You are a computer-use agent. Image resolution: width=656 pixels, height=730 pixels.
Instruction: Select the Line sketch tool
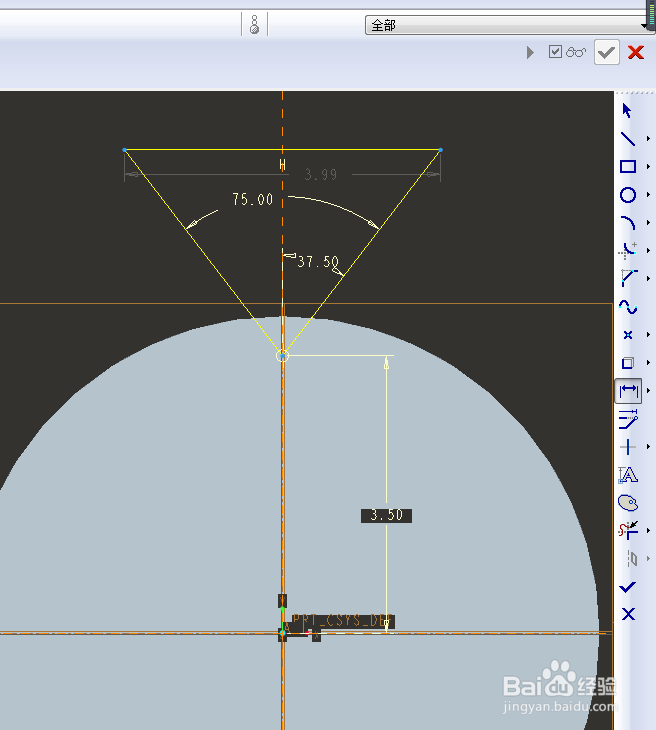pyautogui.click(x=628, y=139)
